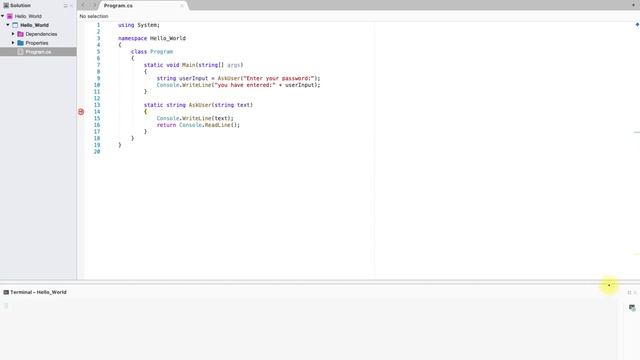The image size is (640, 360).
Task: Click the Terminal – Hello_World pad title
Action: (x=38, y=292)
